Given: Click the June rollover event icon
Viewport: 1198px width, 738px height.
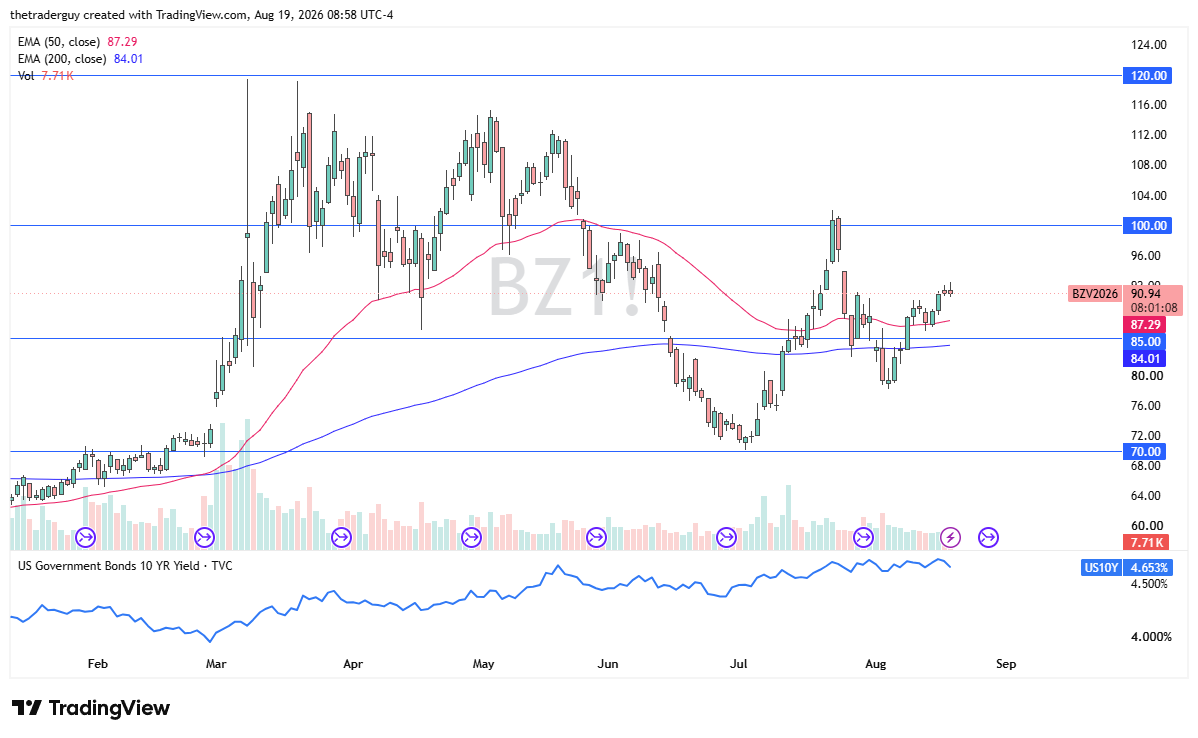Looking at the screenshot, I should tap(596, 538).
